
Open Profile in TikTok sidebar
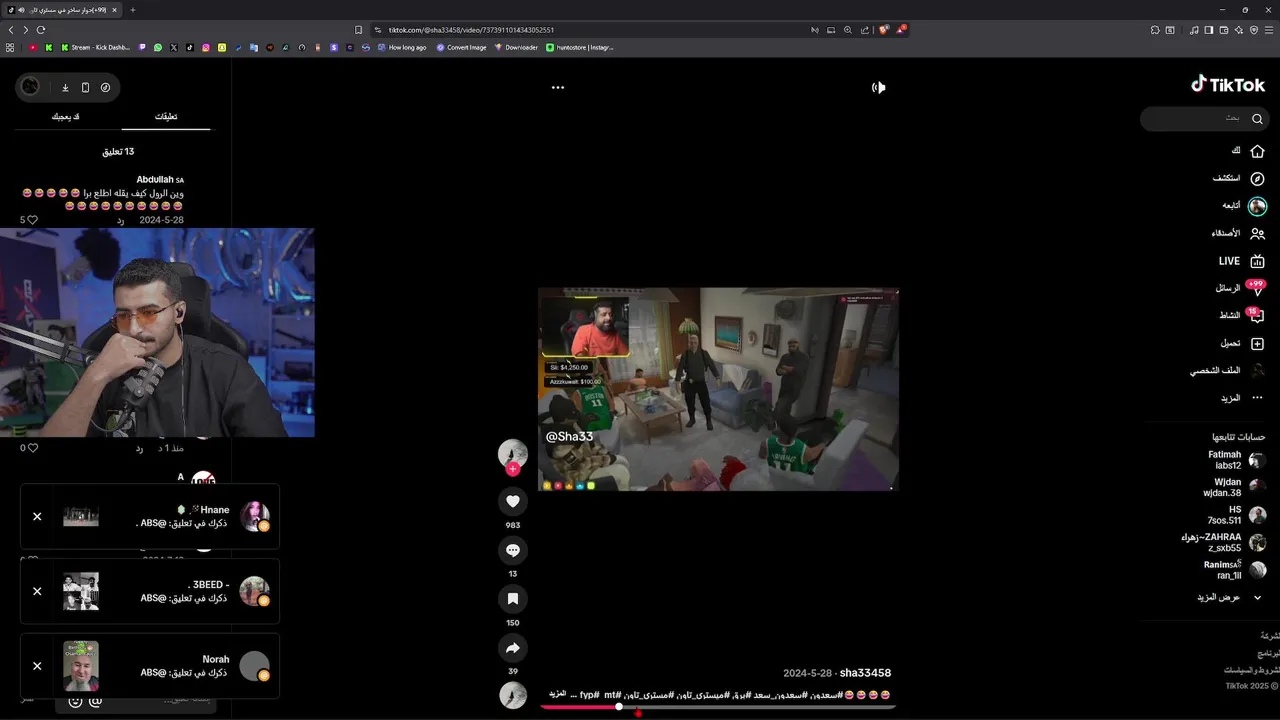coord(1227,370)
